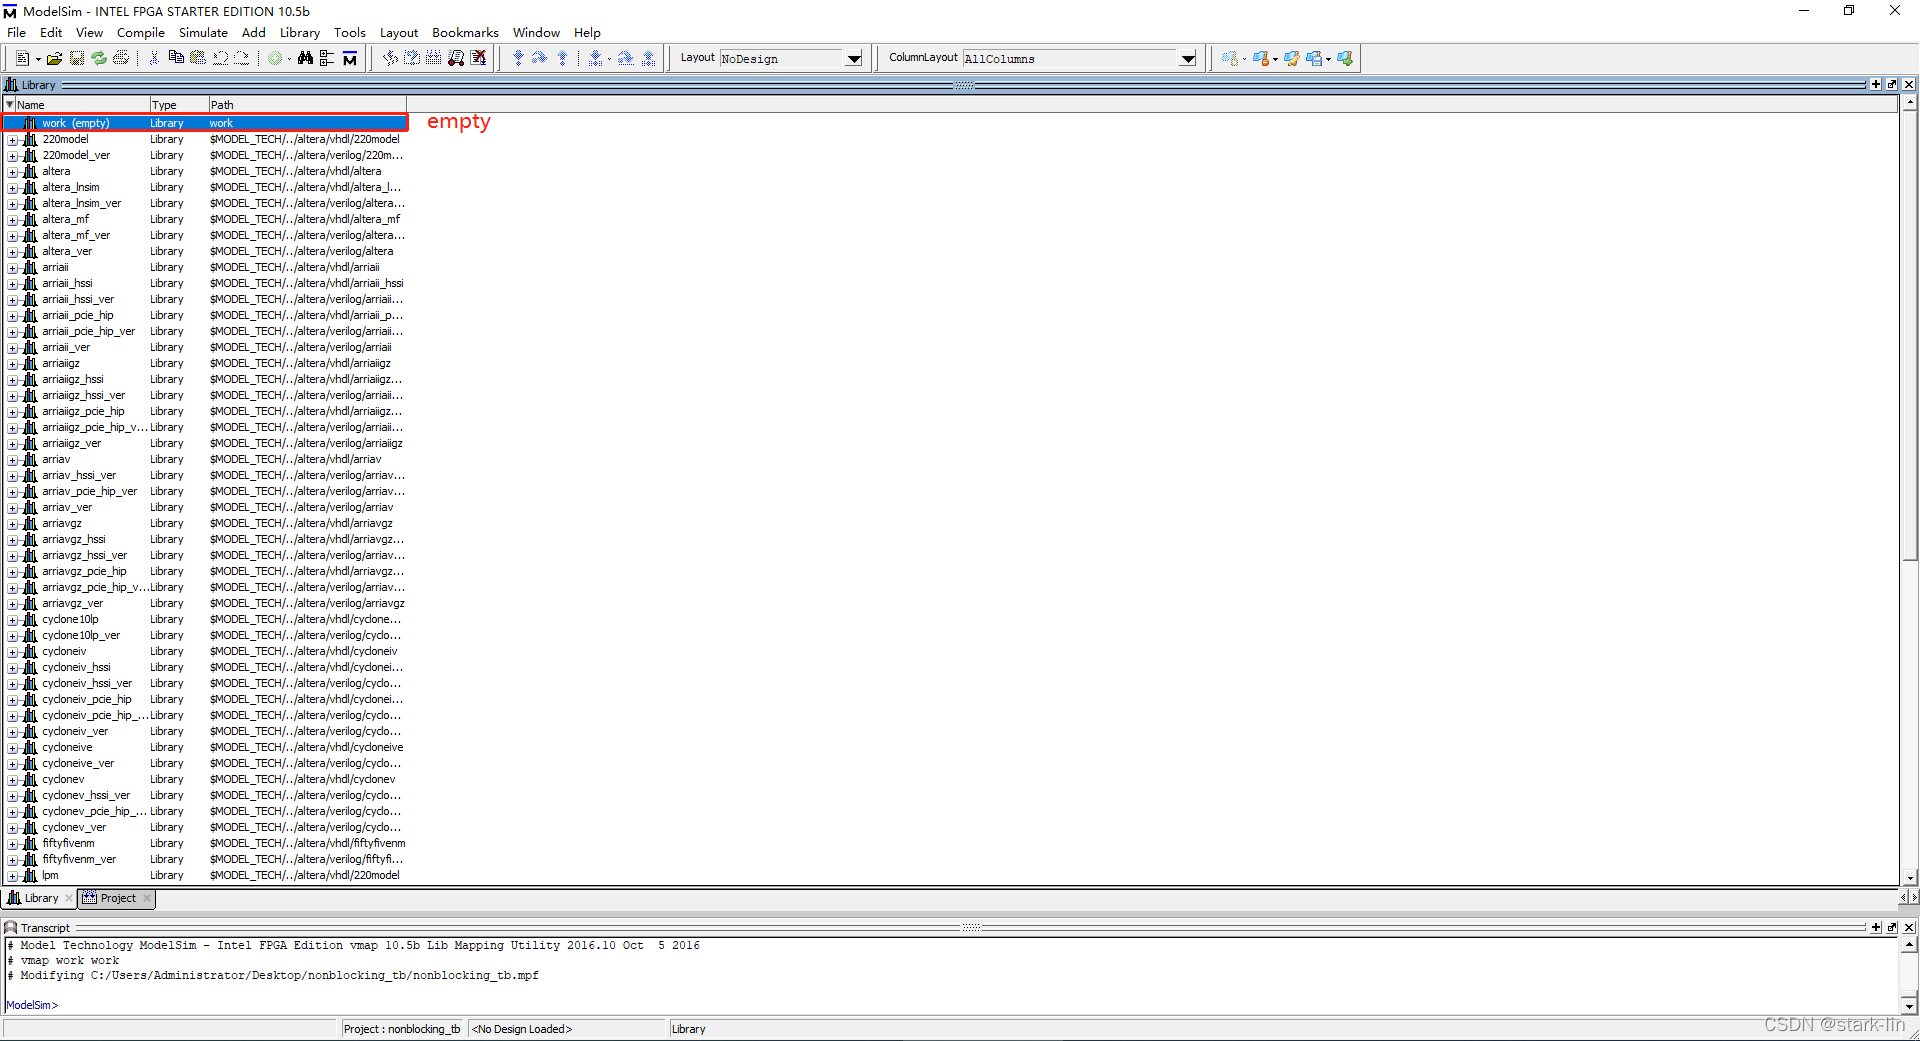Viewport: 1920px width, 1041px height.
Task: Click the Collapse All tree icon
Action: [327, 59]
